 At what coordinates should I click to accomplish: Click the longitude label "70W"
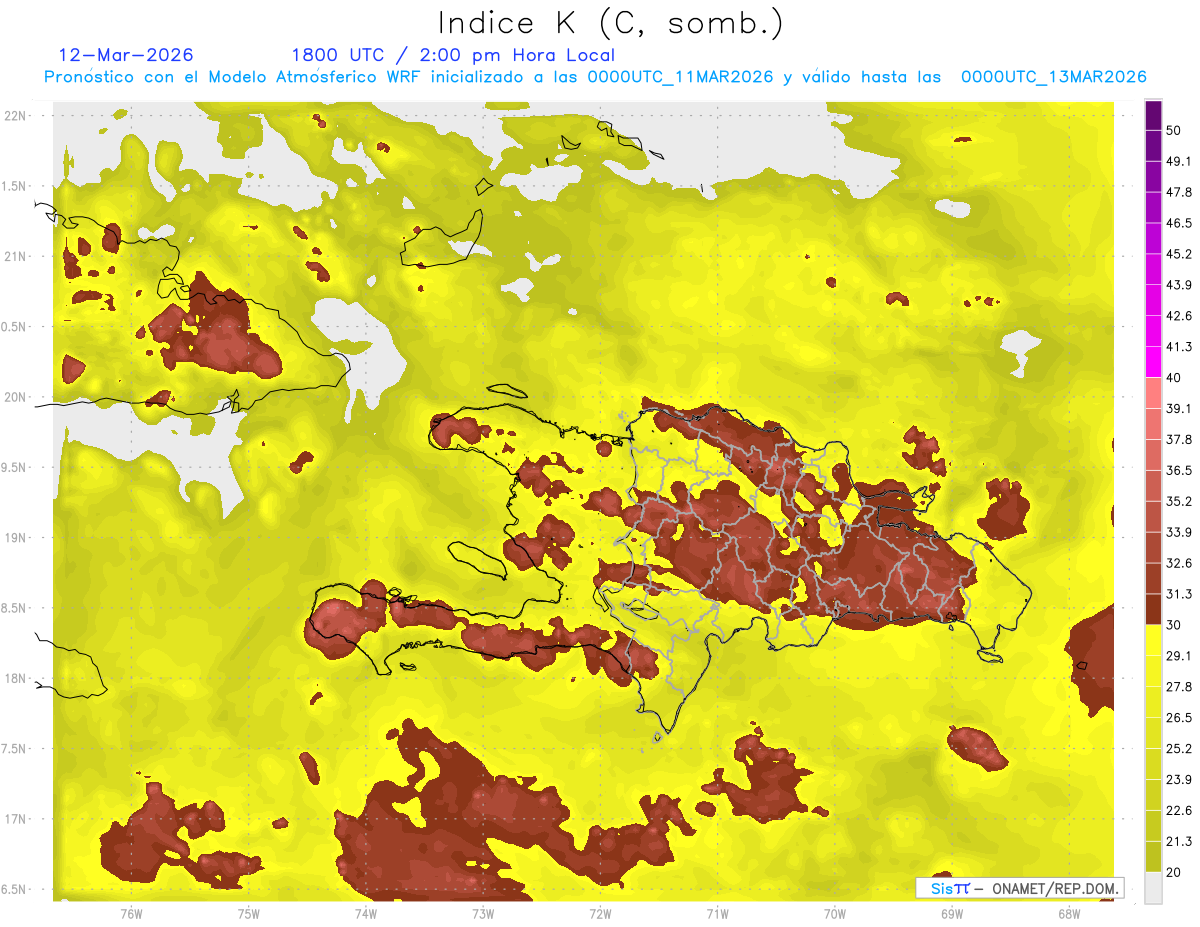pyautogui.click(x=834, y=914)
